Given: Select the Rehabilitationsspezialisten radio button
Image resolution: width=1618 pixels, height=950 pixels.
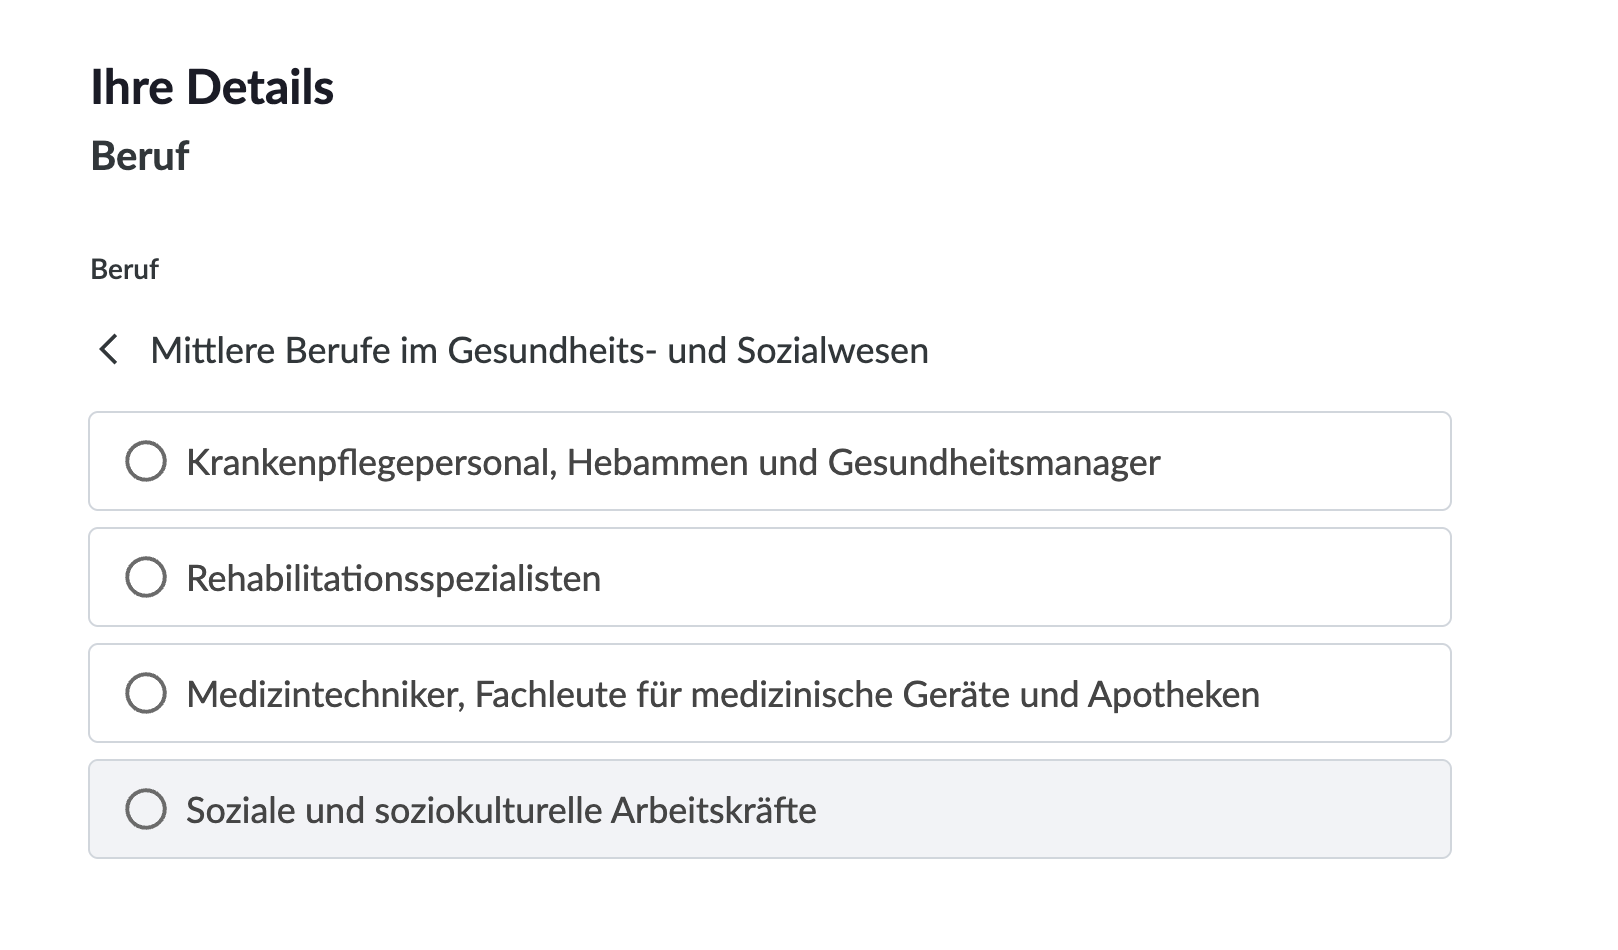Looking at the screenshot, I should (x=146, y=577).
